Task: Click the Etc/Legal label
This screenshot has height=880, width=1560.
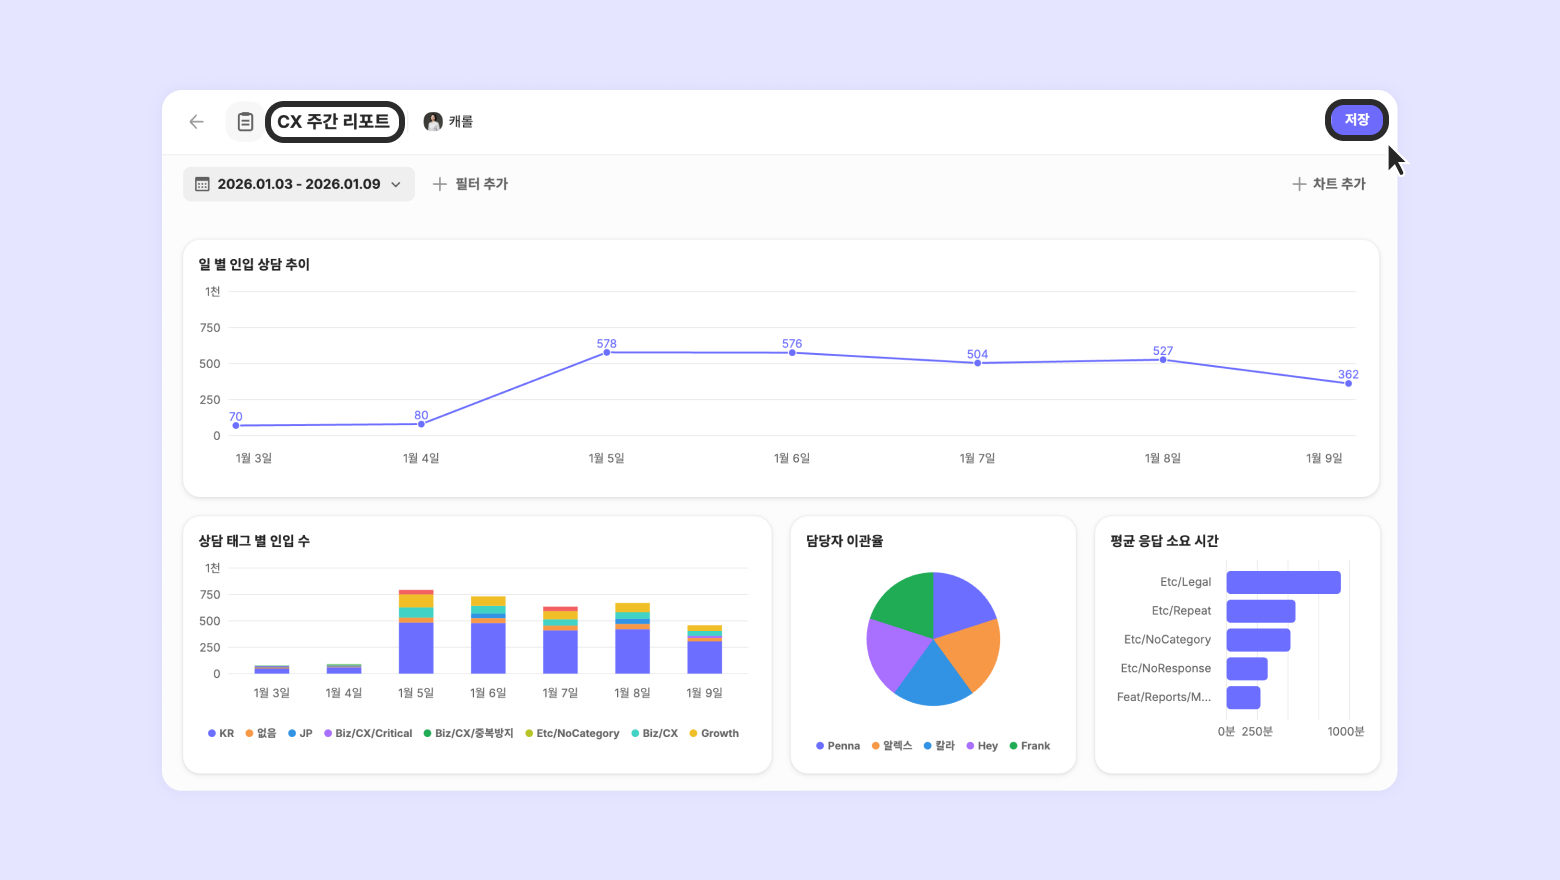Action: click(1185, 582)
